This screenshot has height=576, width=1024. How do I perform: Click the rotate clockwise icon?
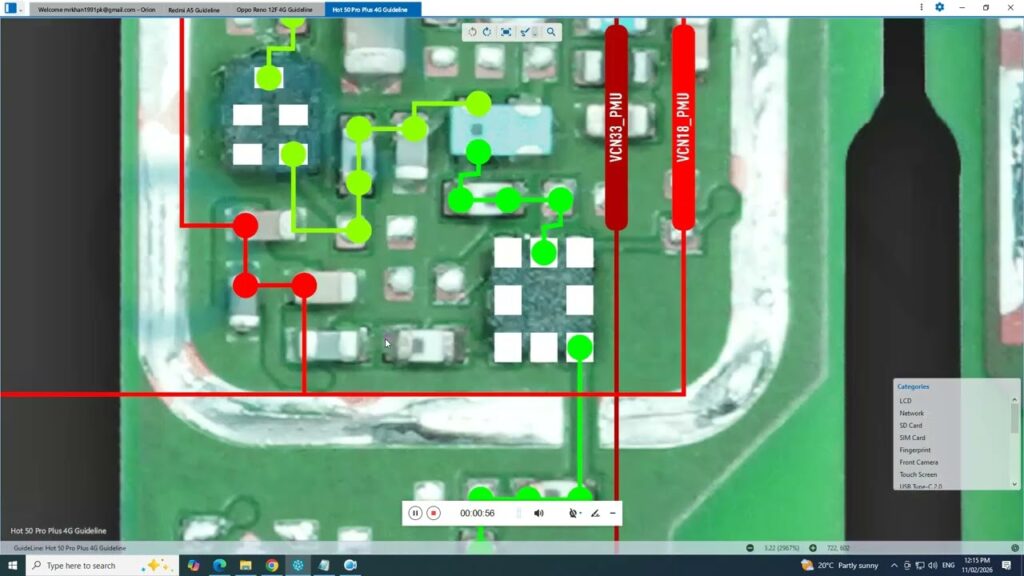487,32
